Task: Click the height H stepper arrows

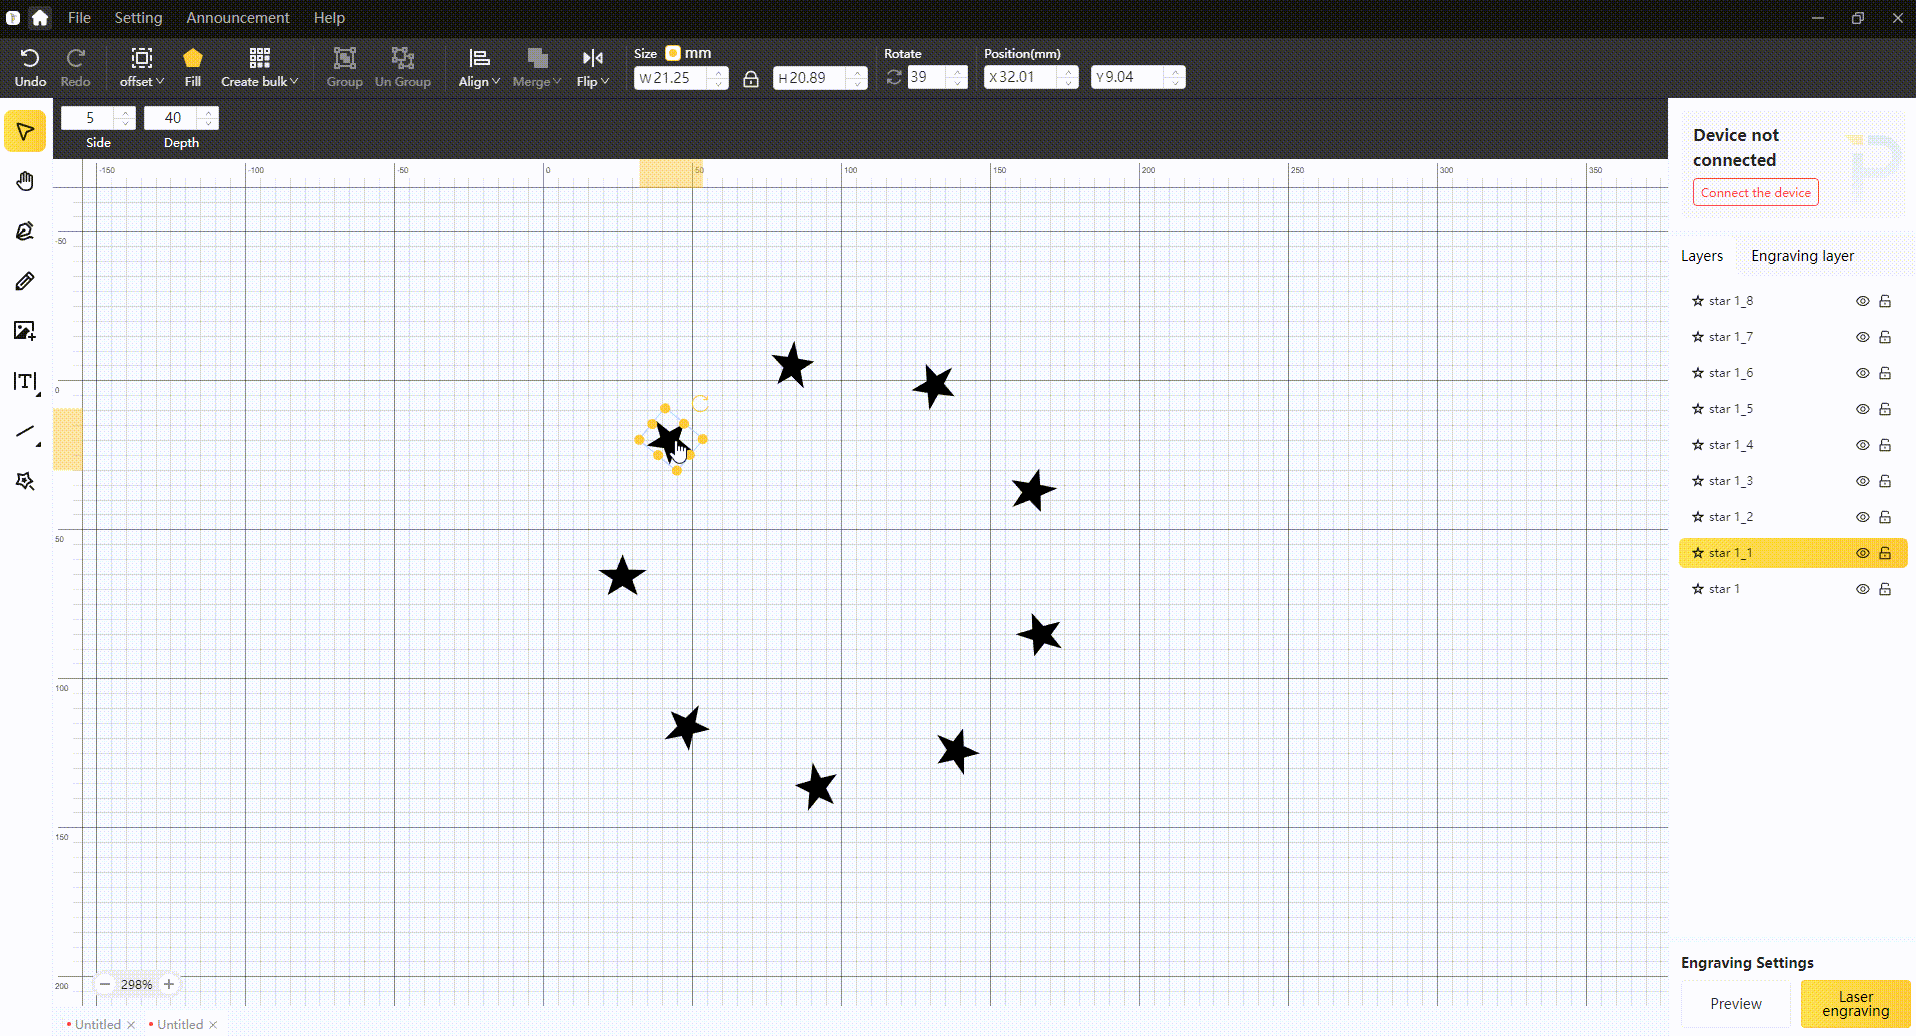Action: pos(857,78)
